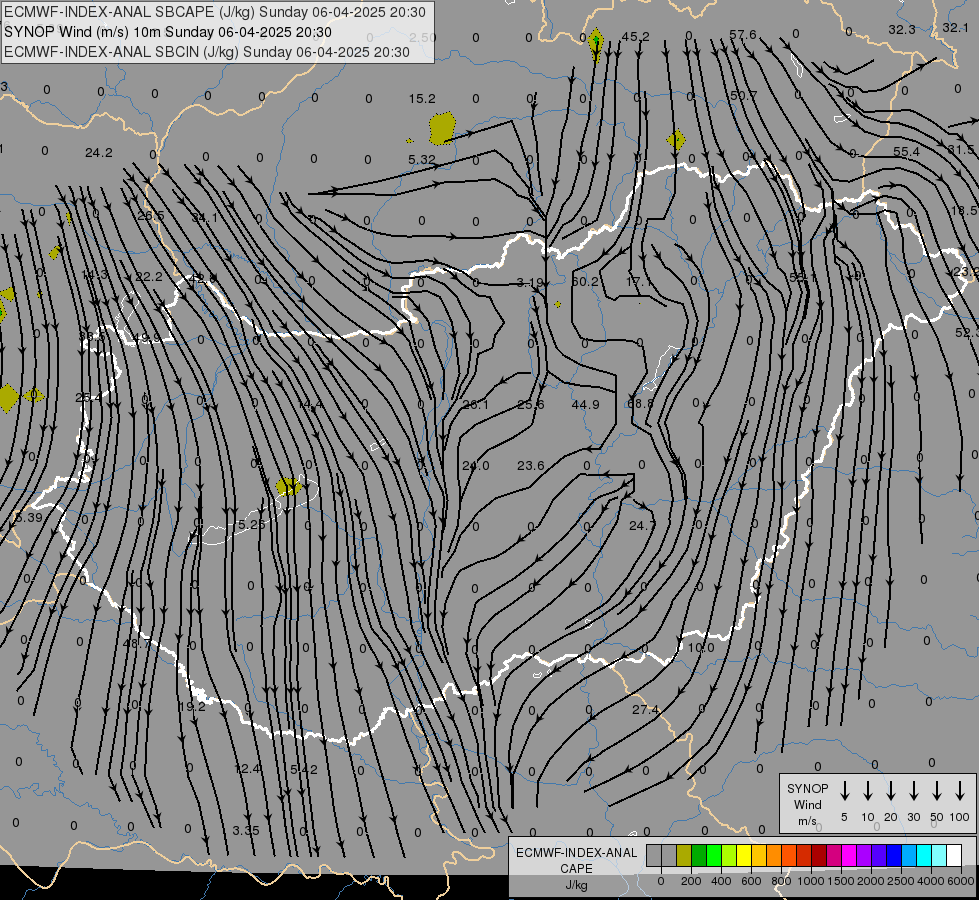Click the bright cyan legend swatch
The width and height of the screenshot is (979, 900).
click(x=924, y=855)
